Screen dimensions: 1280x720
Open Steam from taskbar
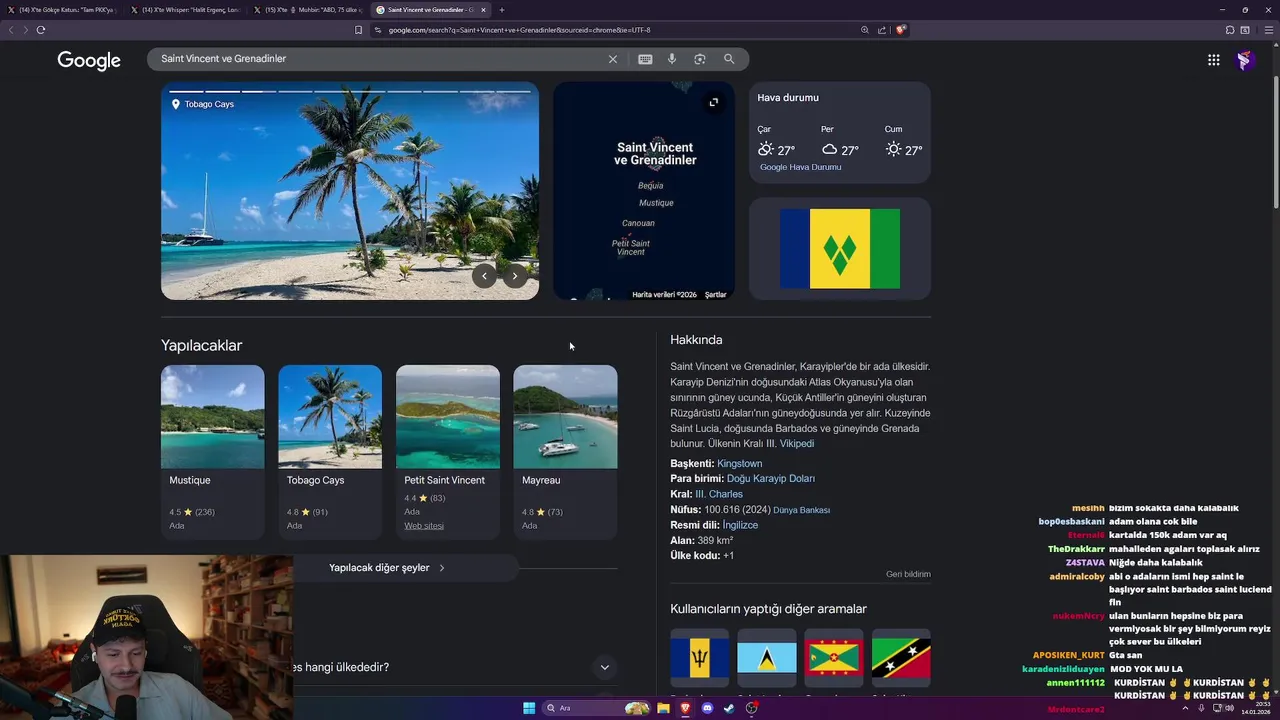click(x=729, y=708)
